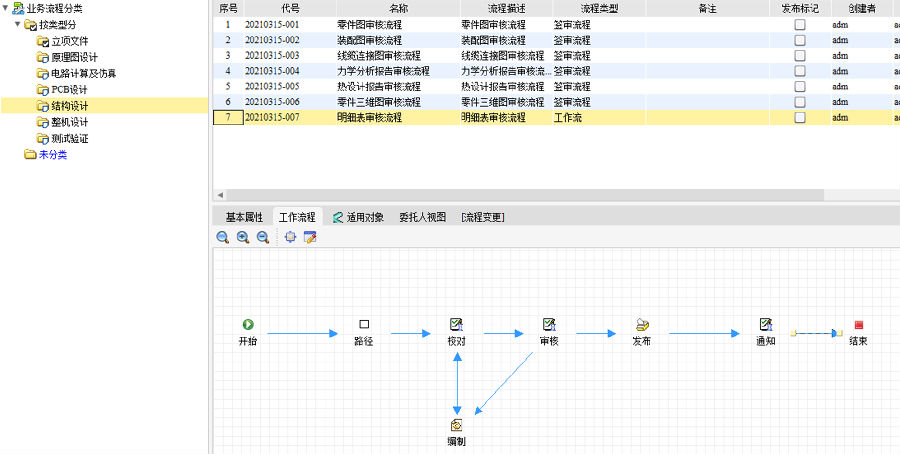Image resolution: width=900 pixels, height=454 pixels.
Task: Select the 开始 start node icon
Action: [248, 325]
